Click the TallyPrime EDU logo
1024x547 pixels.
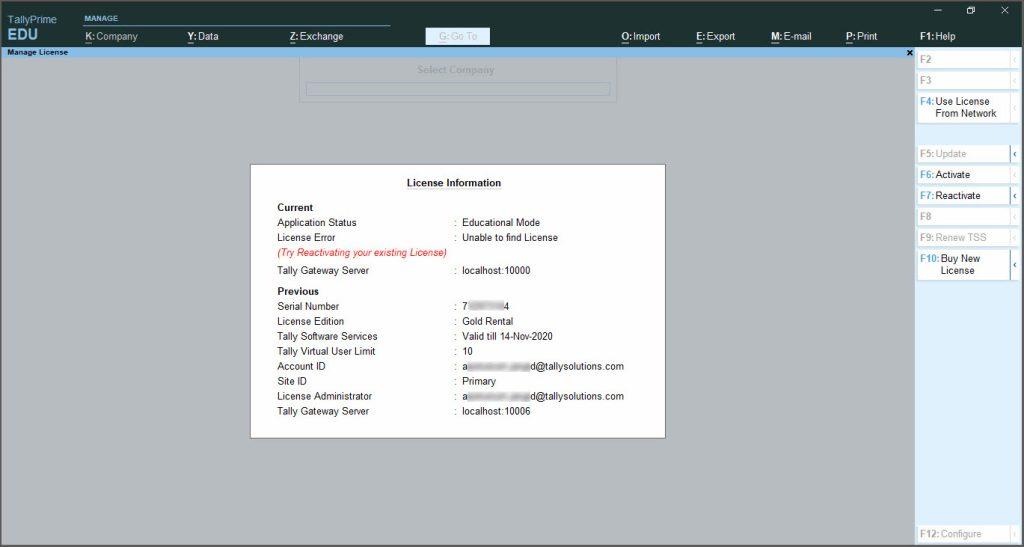tap(32, 28)
